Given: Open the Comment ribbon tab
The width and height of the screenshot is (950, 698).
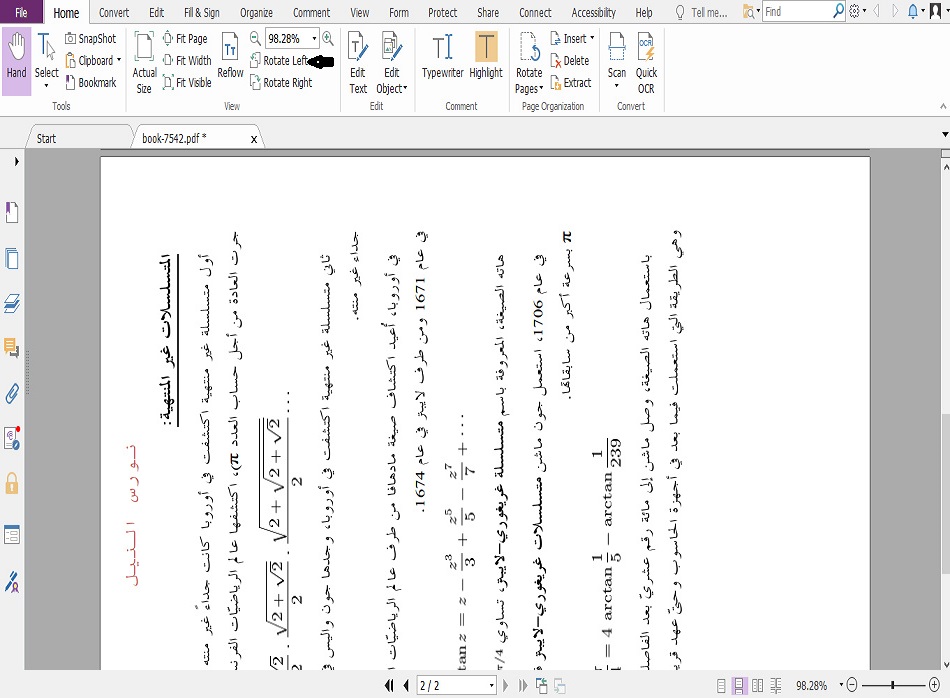Looking at the screenshot, I should [311, 13].
